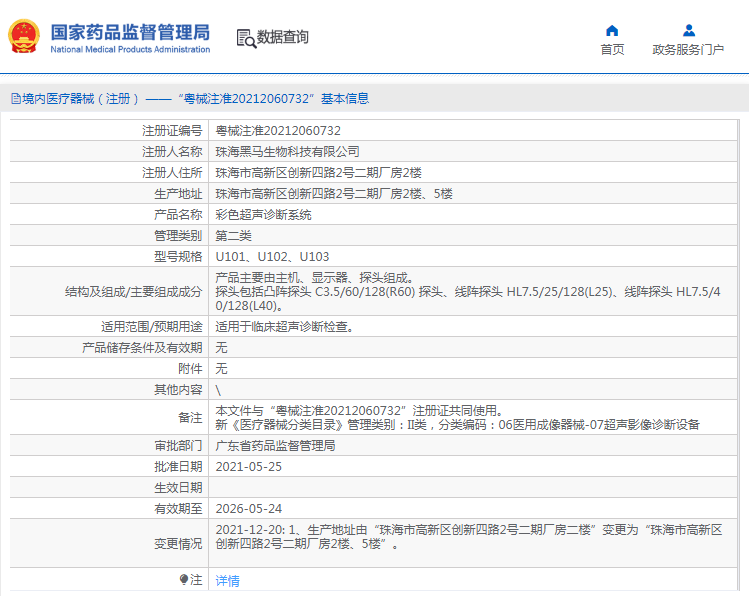Select model value U101、U102、U103
The image size is (749, 596).
coord(272,257)
